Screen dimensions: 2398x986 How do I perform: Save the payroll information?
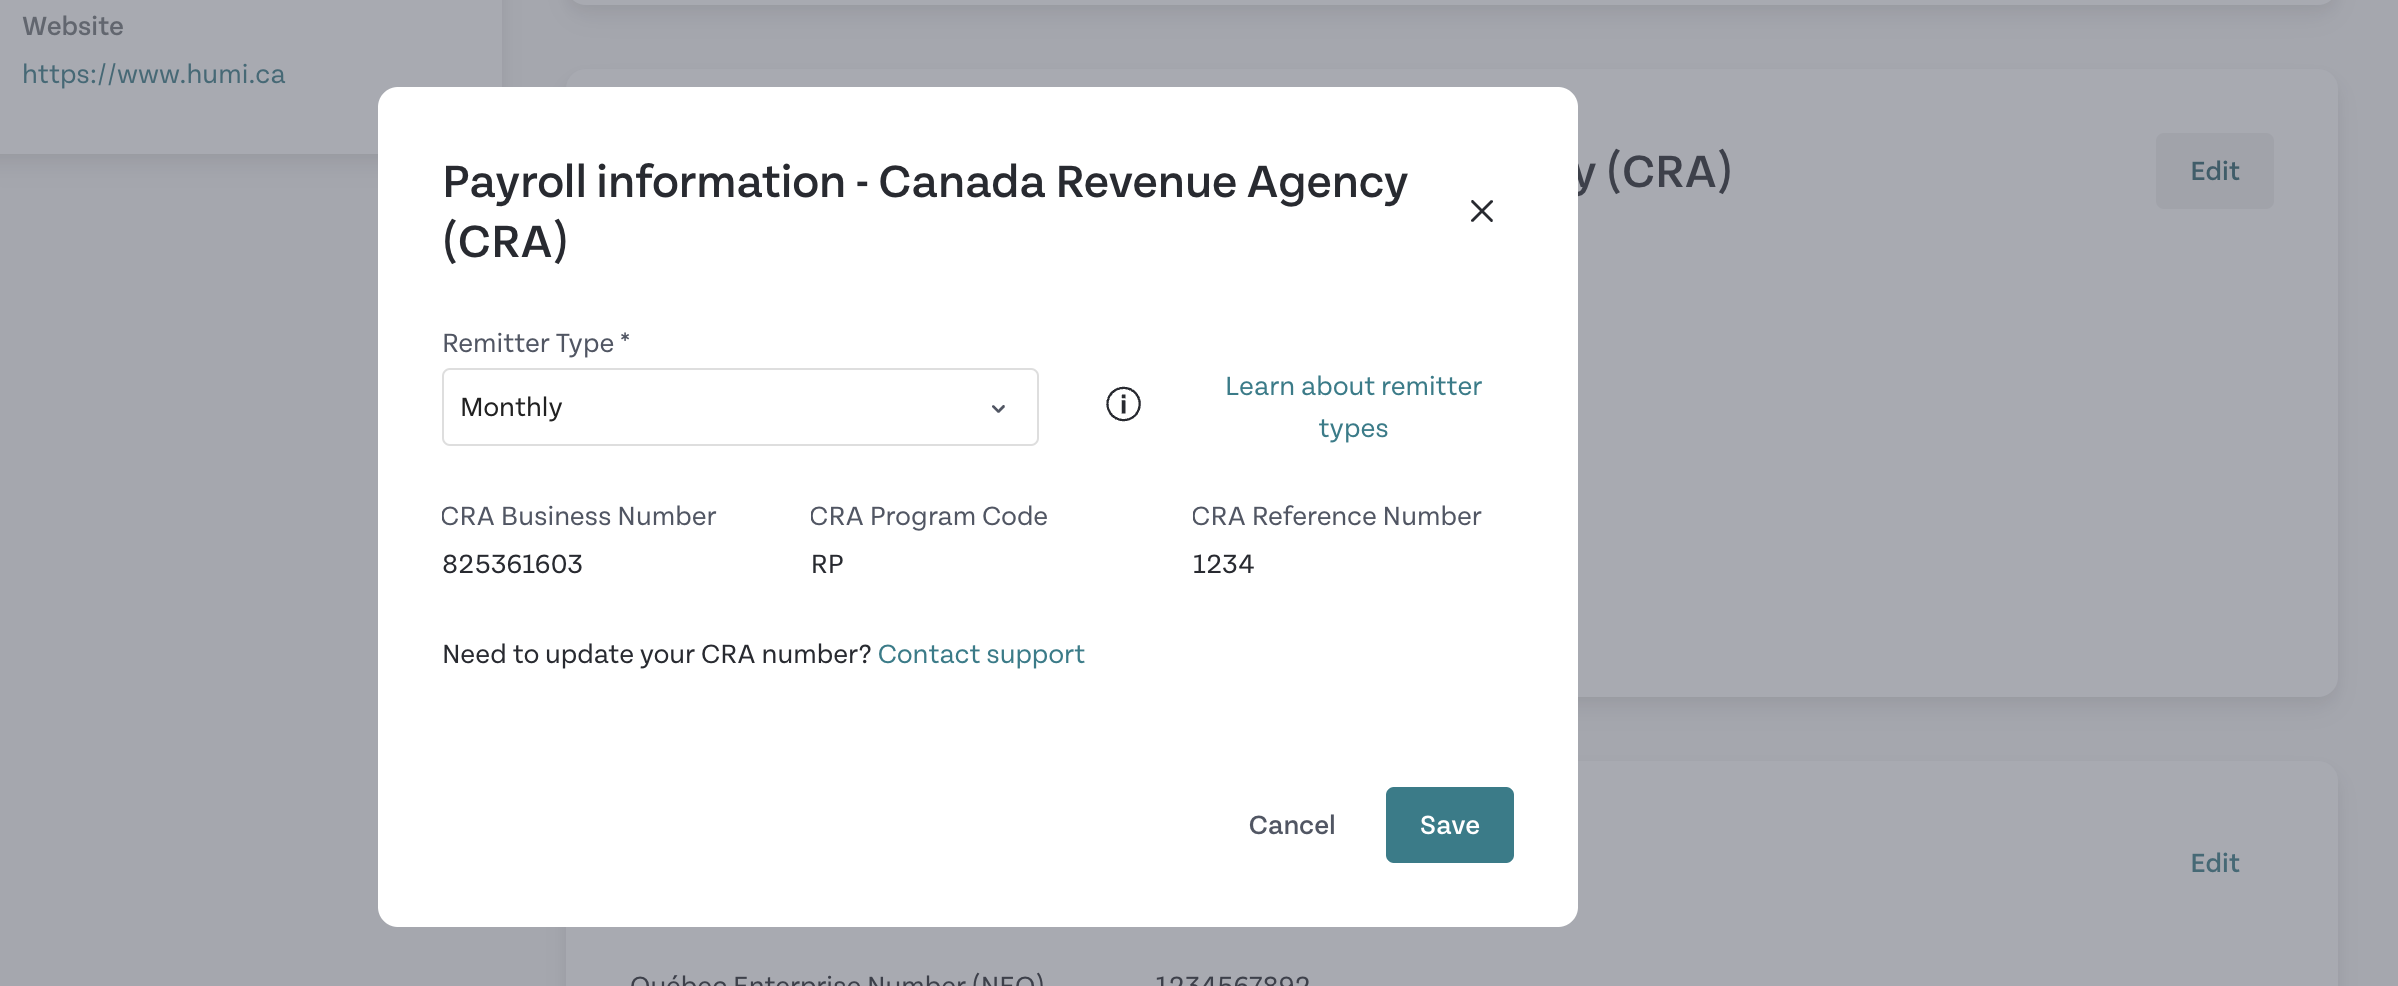tap(1449, 825)
